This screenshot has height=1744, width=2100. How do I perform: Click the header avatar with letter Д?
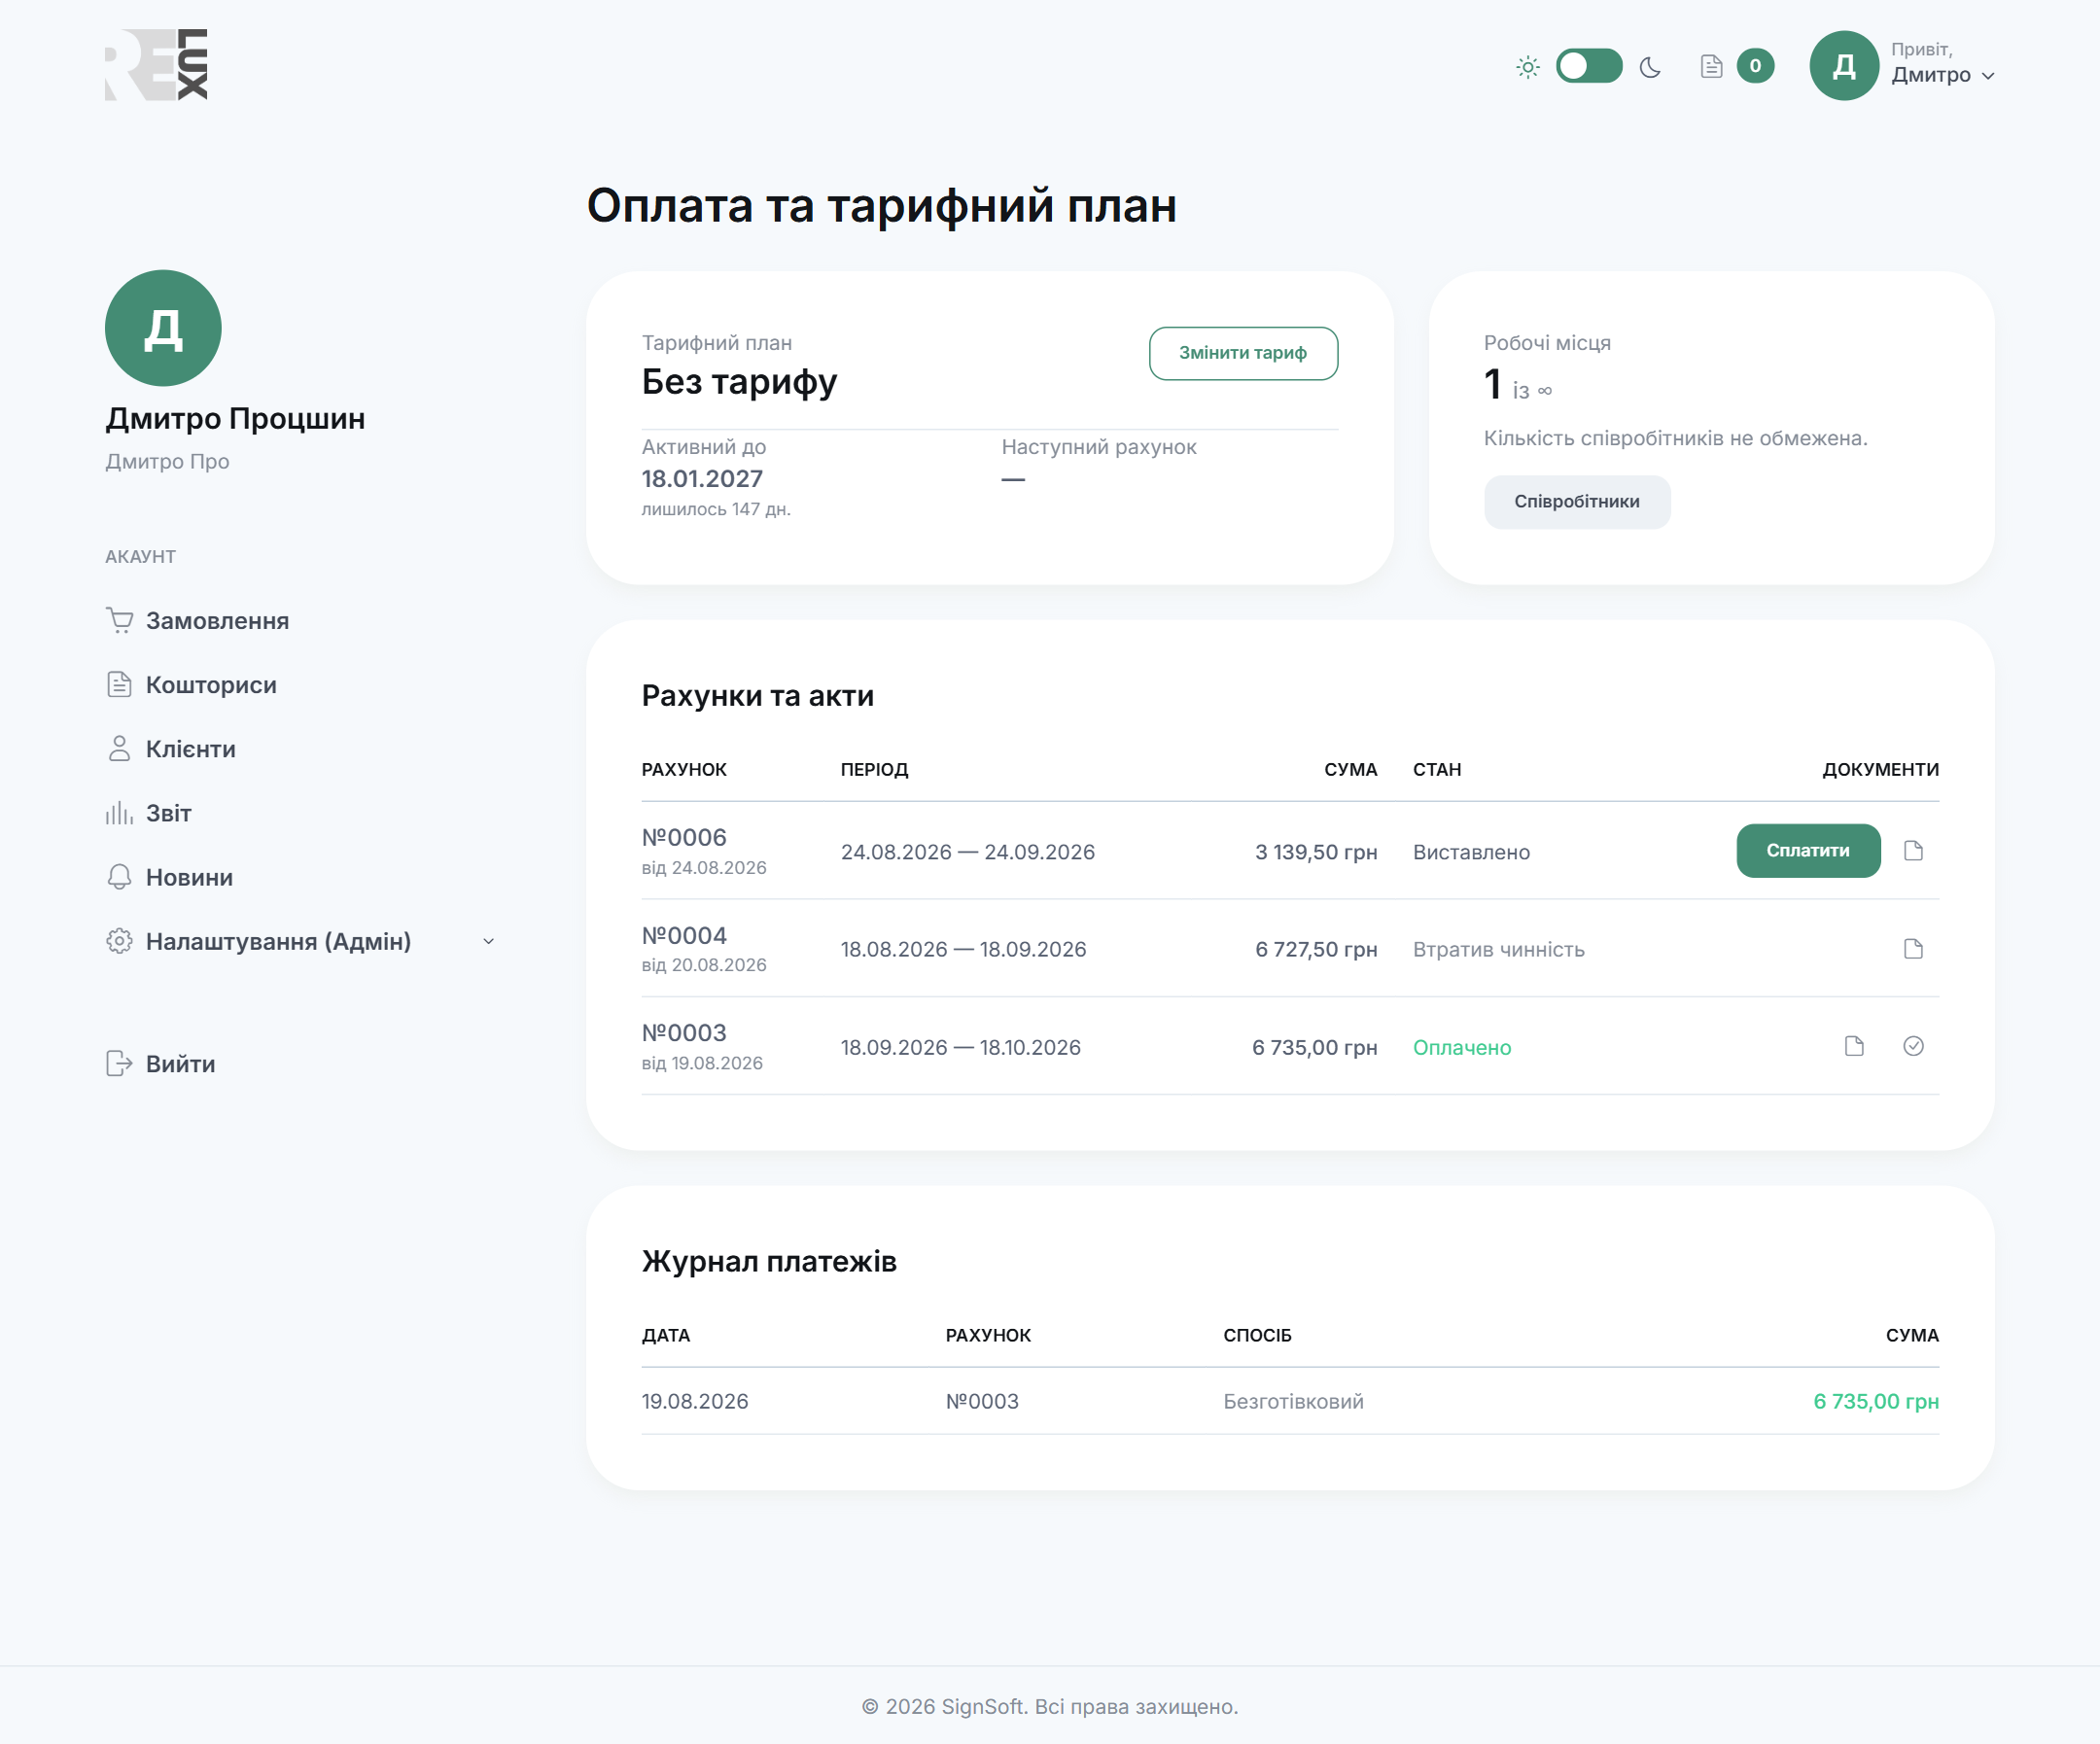pos(1844,66)
